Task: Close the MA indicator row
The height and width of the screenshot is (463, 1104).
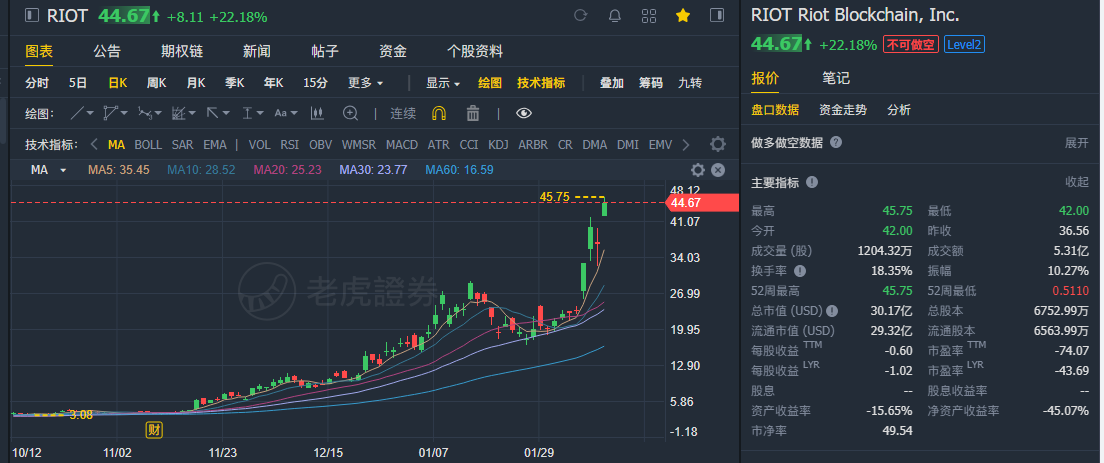Action: coord(717,170)
